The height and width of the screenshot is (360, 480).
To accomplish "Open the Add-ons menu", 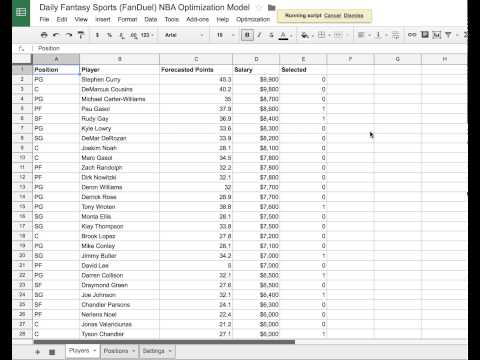I will coord(197,19).
